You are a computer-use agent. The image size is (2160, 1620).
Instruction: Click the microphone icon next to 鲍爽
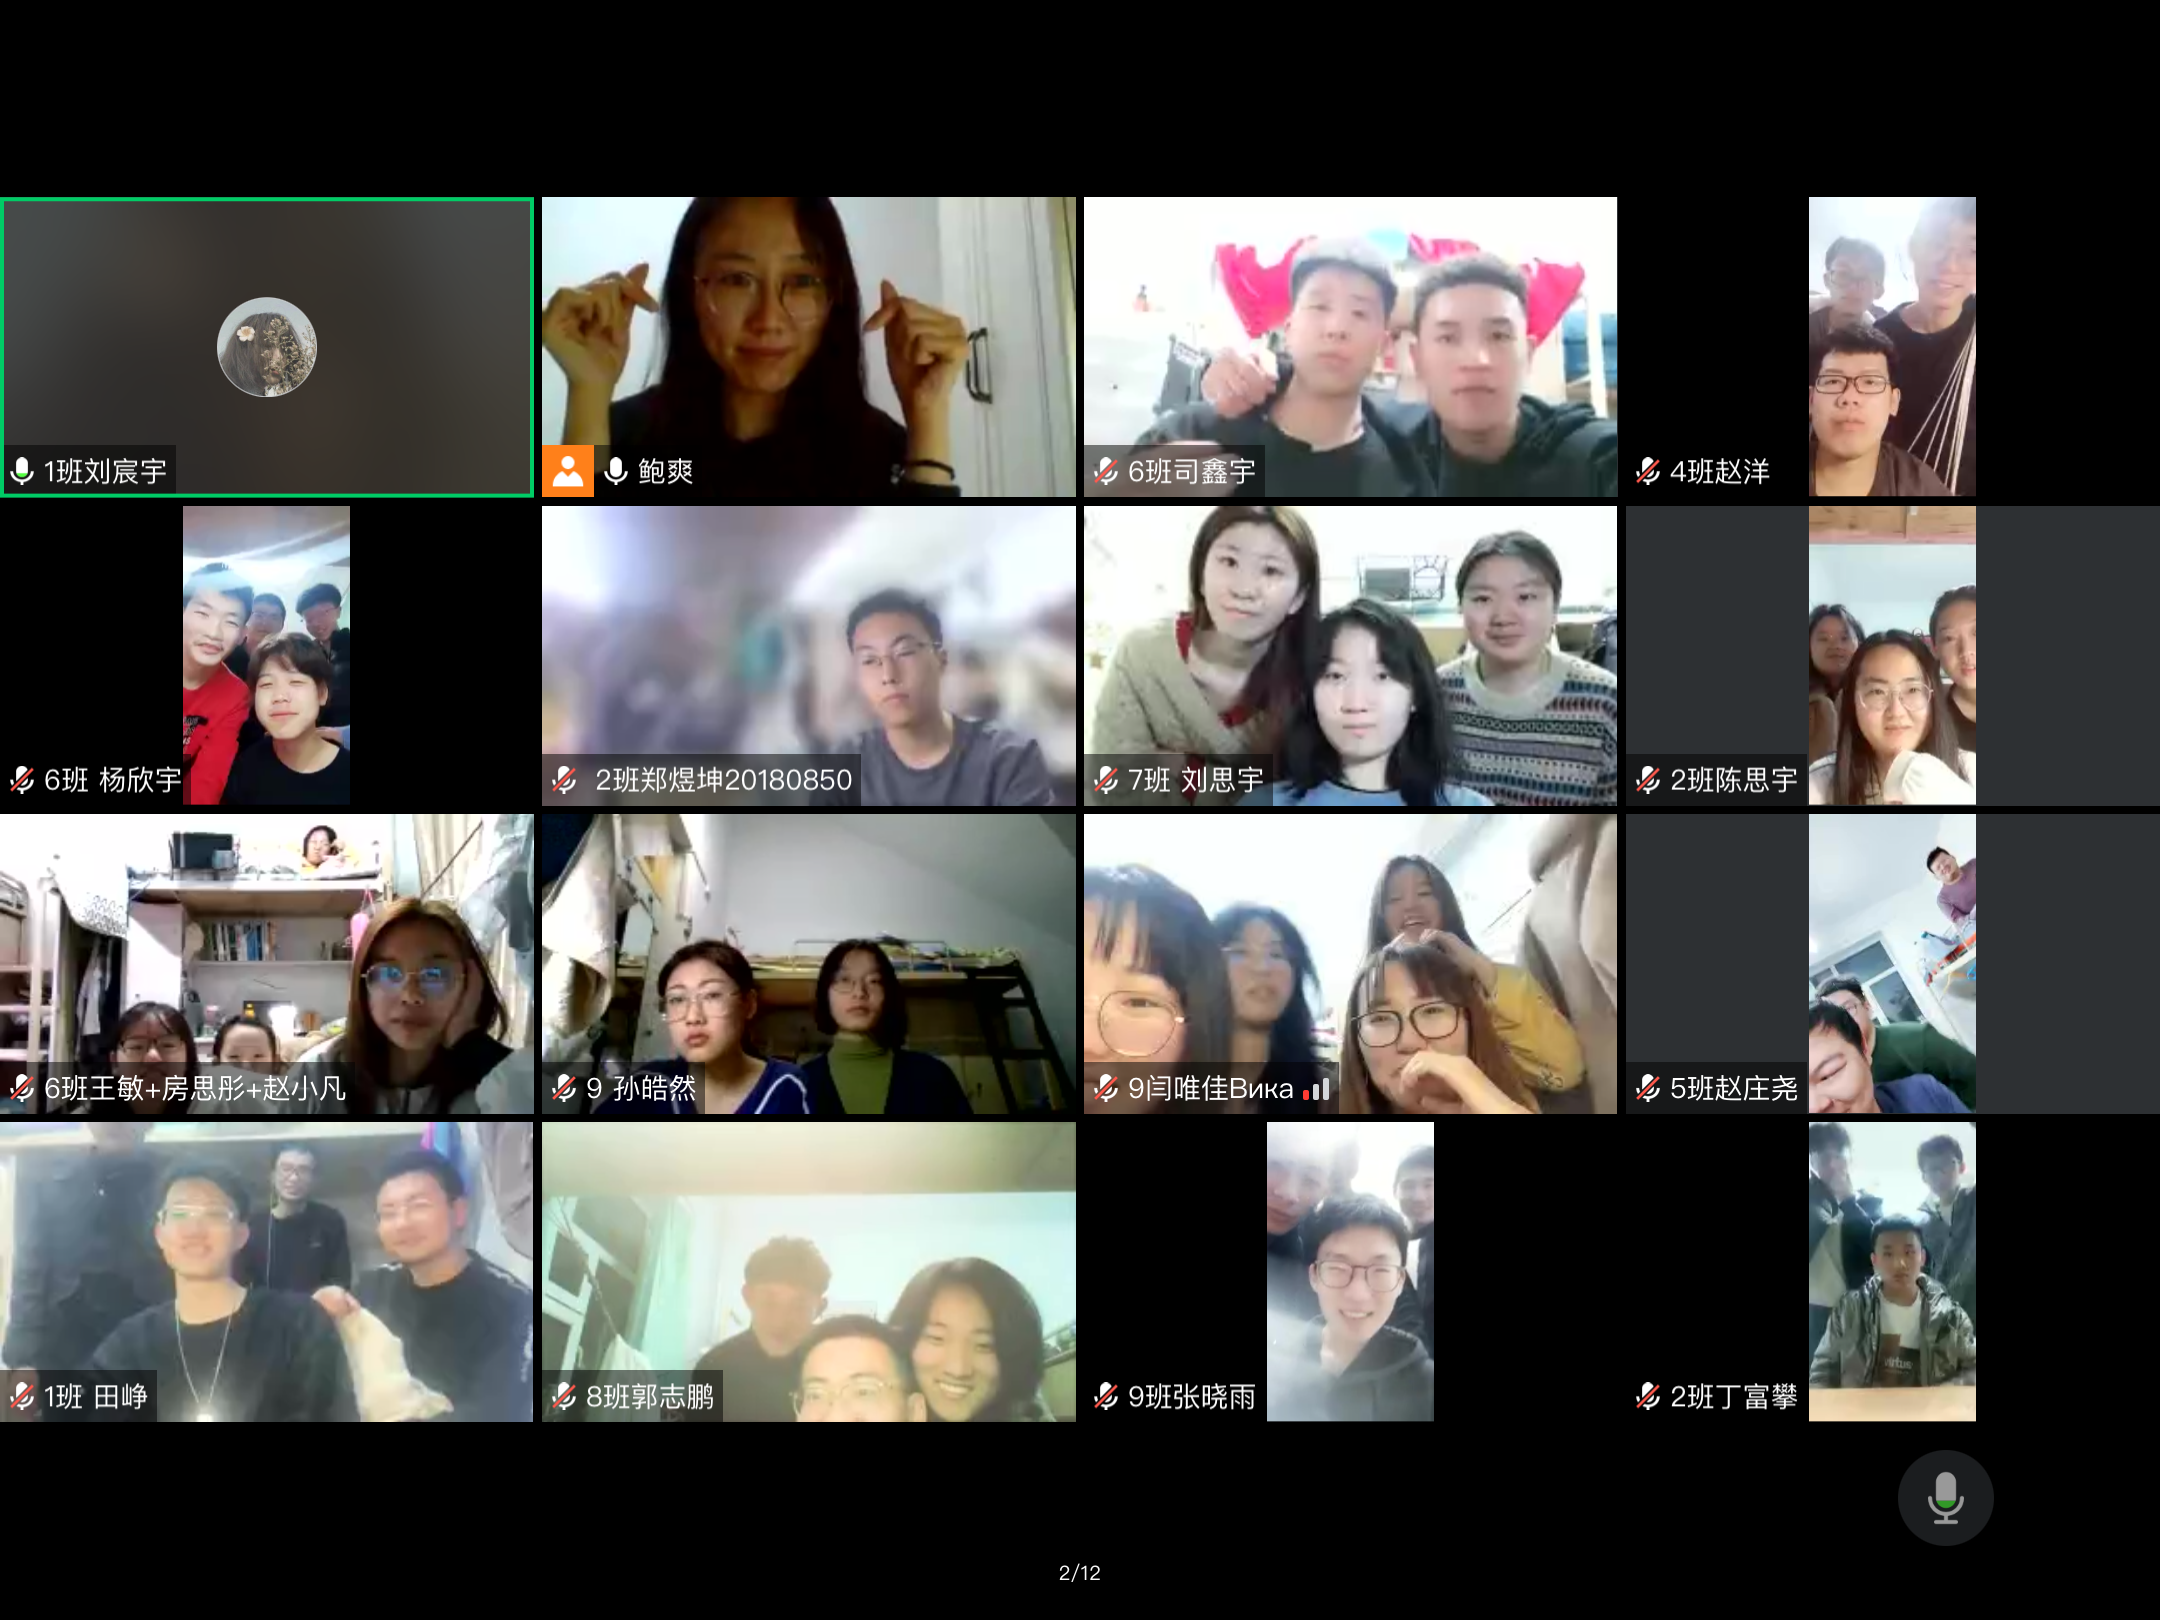point(616,471)
